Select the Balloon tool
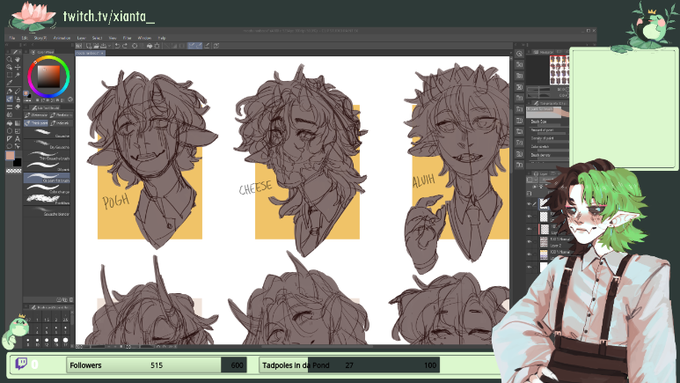680x383 pixels. pyautogui.click(x=10, y=146)
